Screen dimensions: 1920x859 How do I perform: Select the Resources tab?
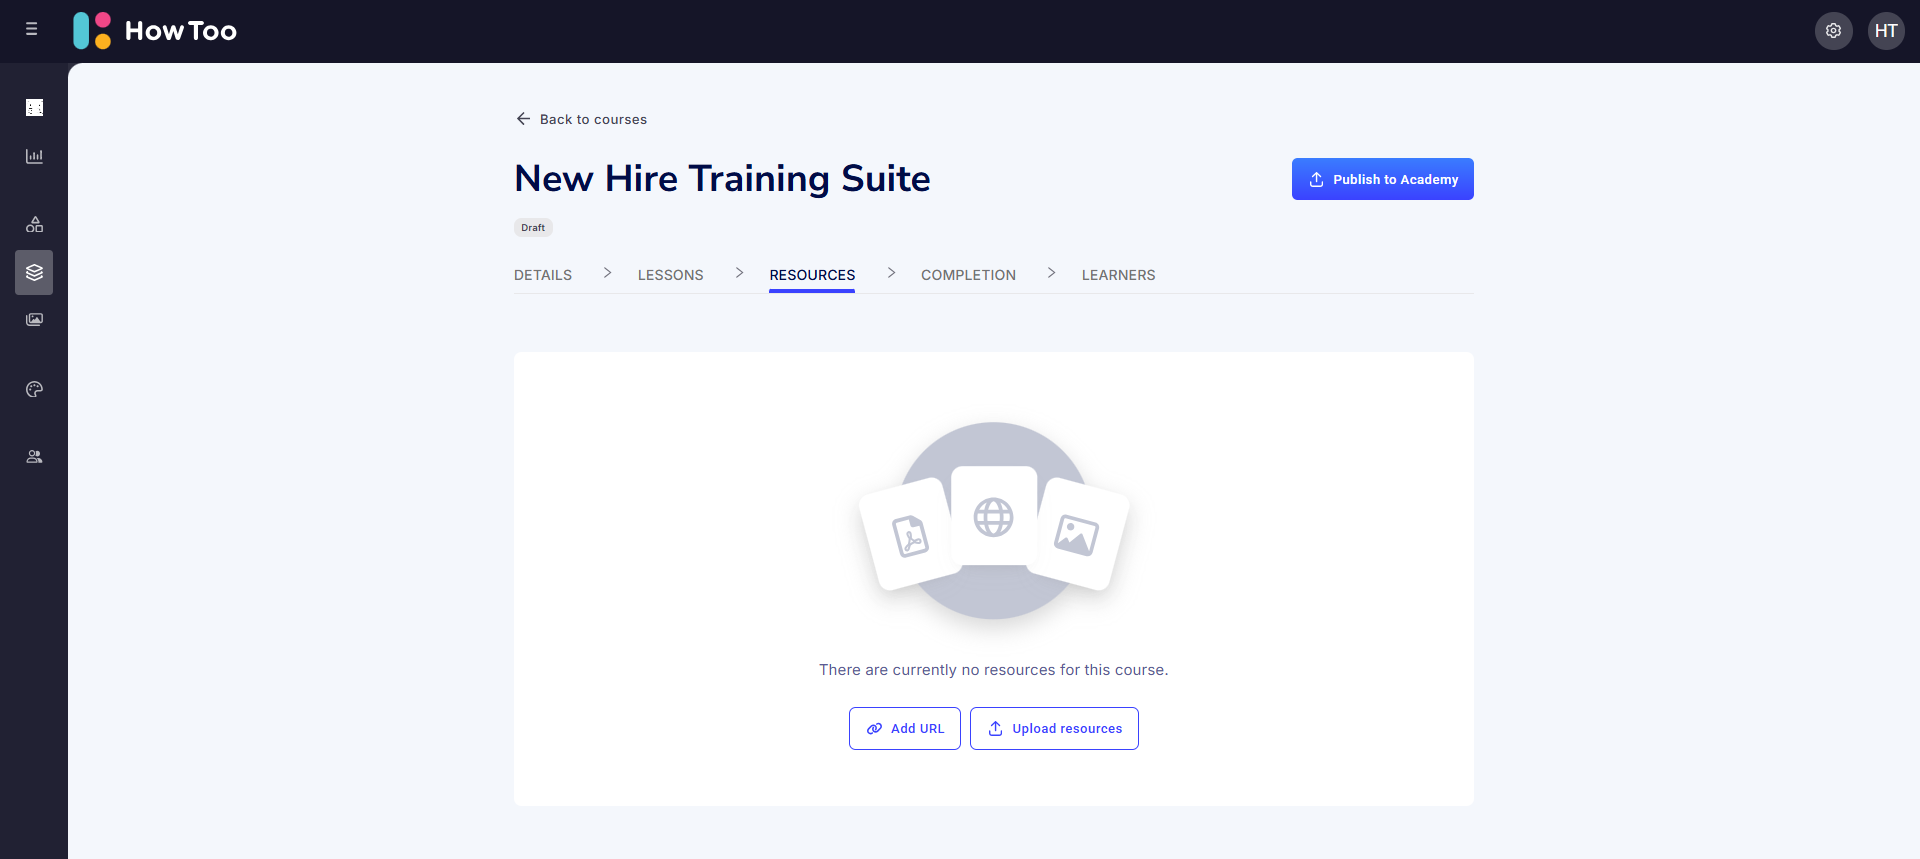[812, 275]
